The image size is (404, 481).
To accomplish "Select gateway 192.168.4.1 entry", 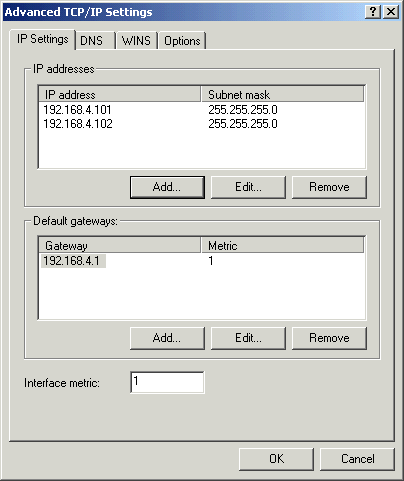I will (x=202, y=261).
